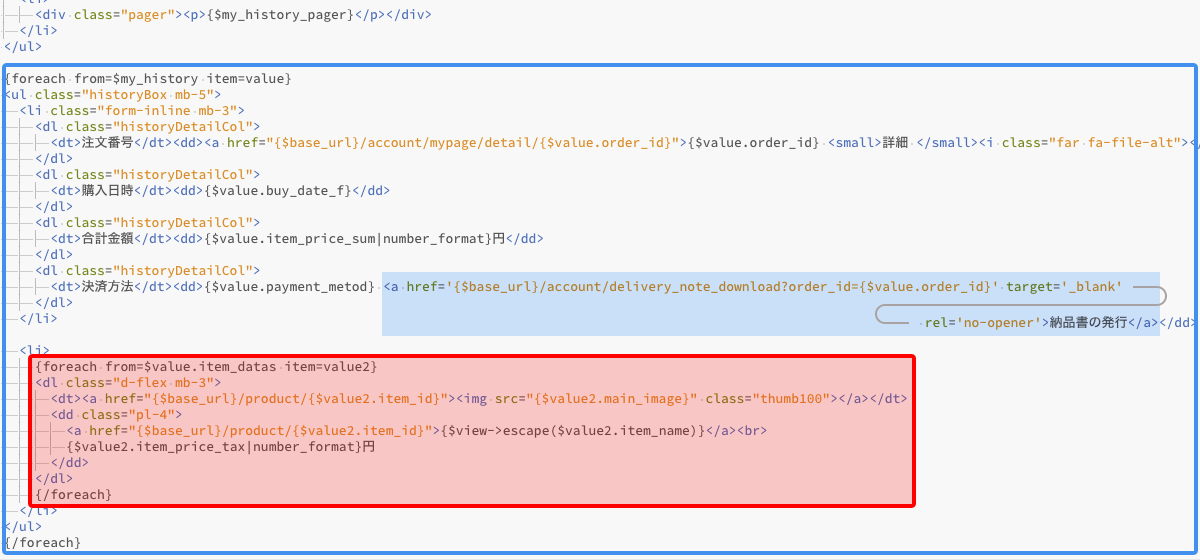Click the foreach $value.item_datas opening line

point(206,366)
